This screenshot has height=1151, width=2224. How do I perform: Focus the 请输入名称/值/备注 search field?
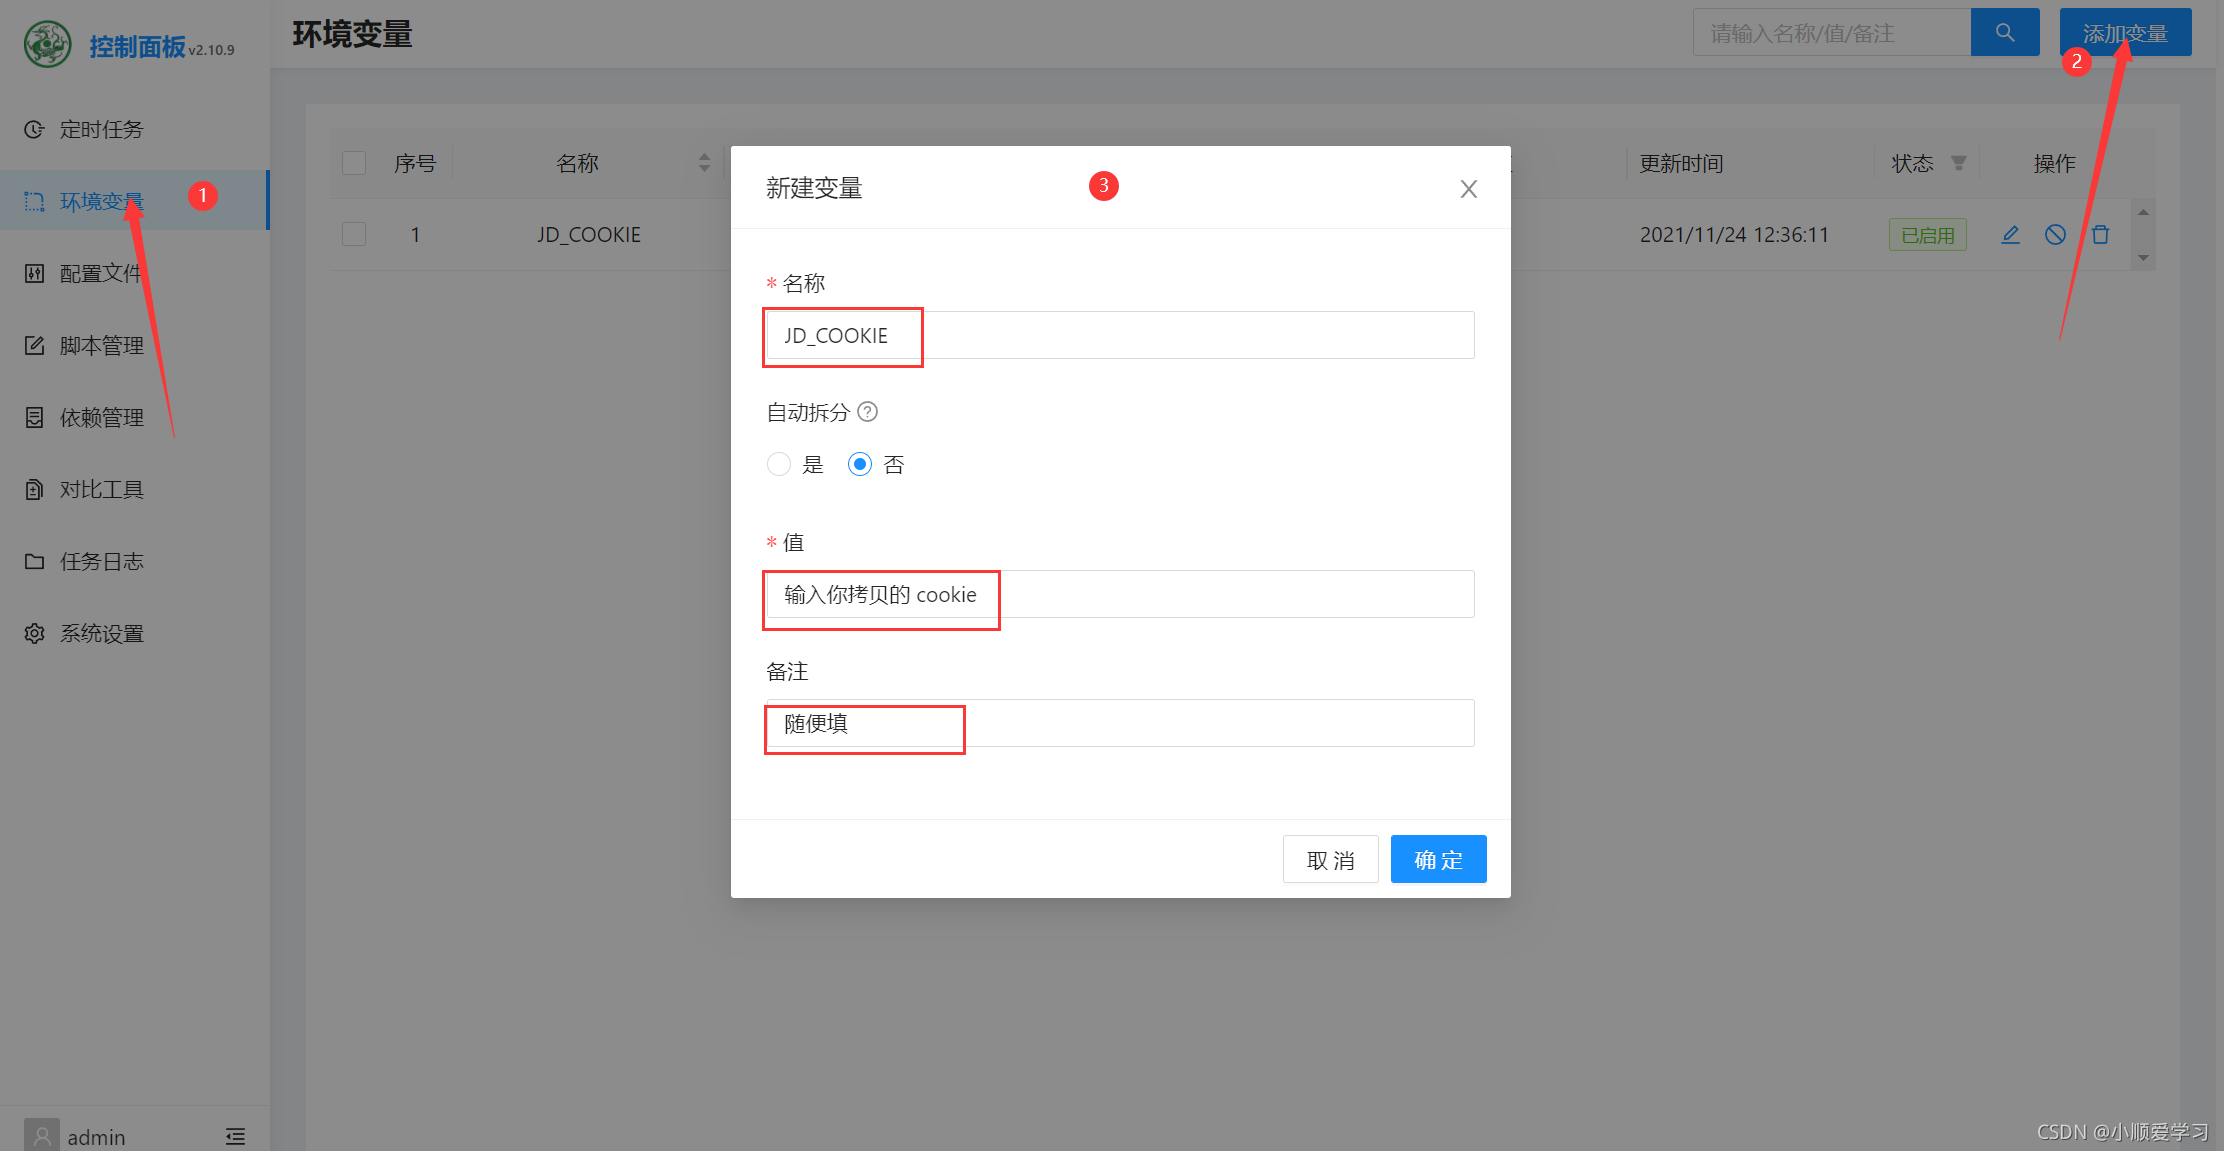click(x=1832, y=33)
